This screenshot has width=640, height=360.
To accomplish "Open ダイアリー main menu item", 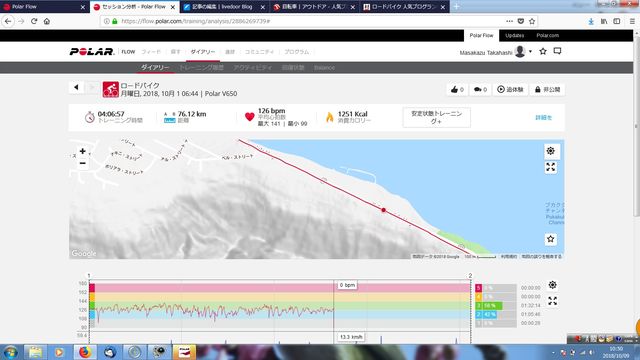I will coord(202,52).
